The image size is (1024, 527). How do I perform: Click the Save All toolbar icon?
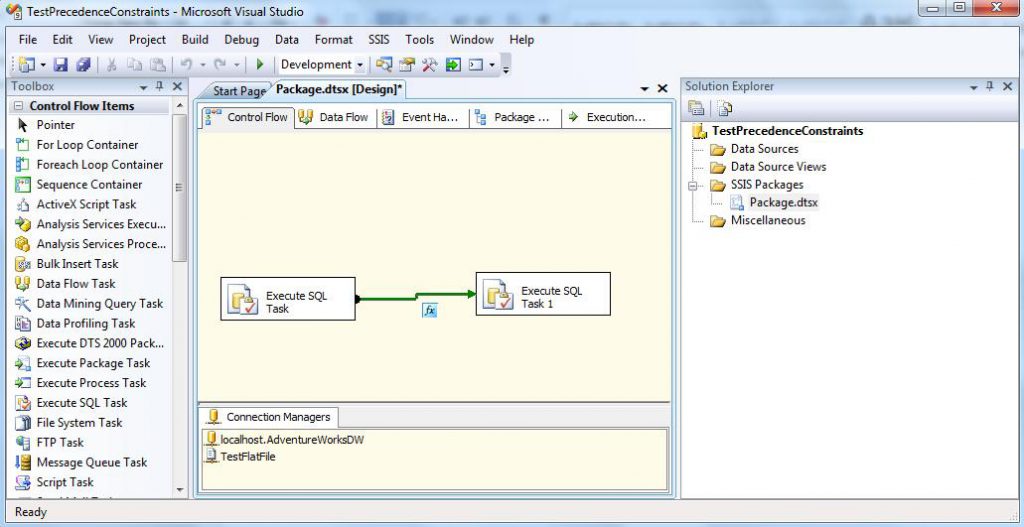[x=83, y=65]
